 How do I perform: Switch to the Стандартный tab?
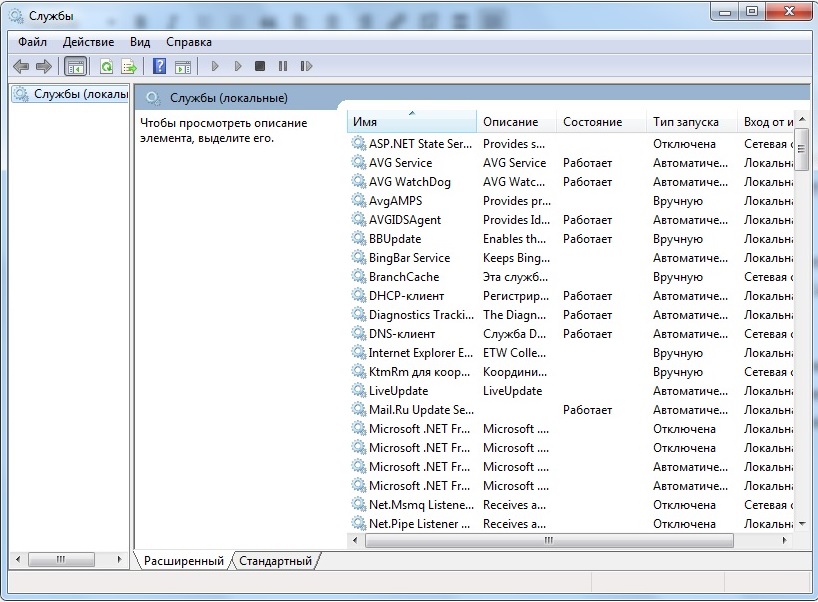coord(274,560)
